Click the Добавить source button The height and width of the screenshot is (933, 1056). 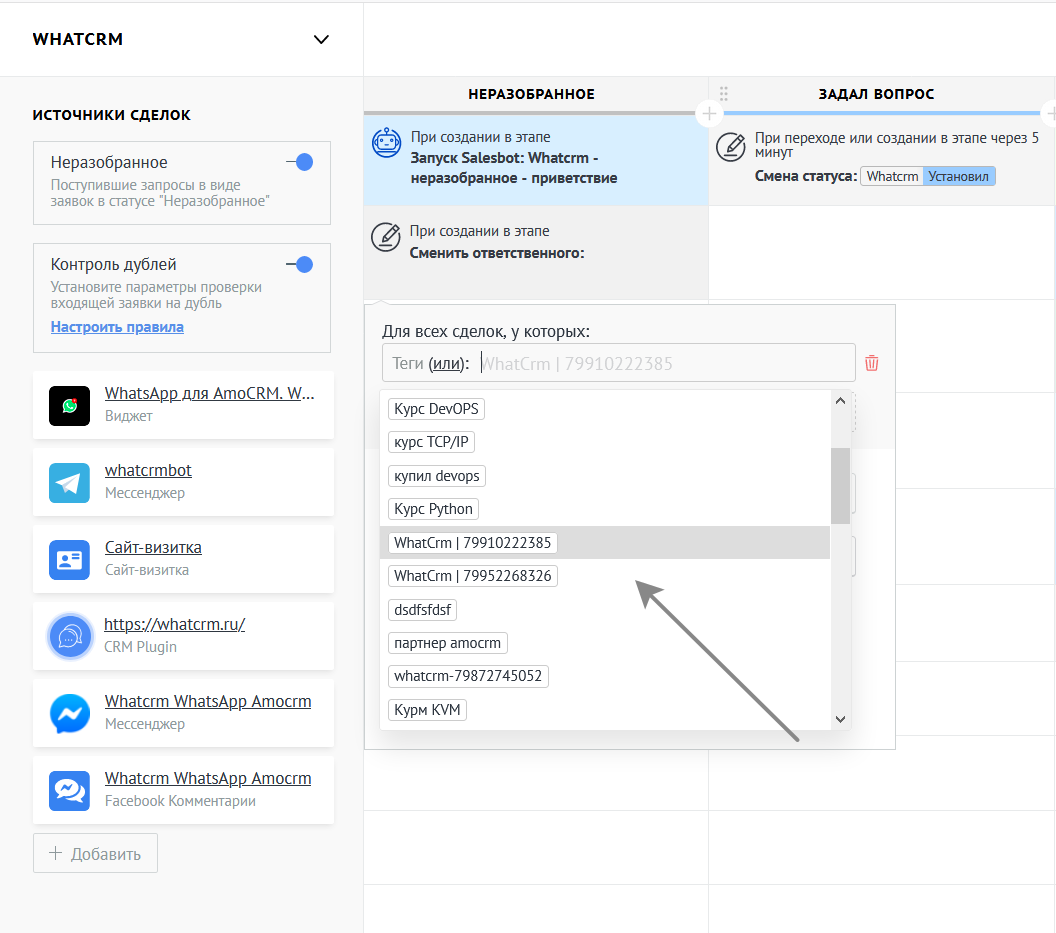point(96,854)
